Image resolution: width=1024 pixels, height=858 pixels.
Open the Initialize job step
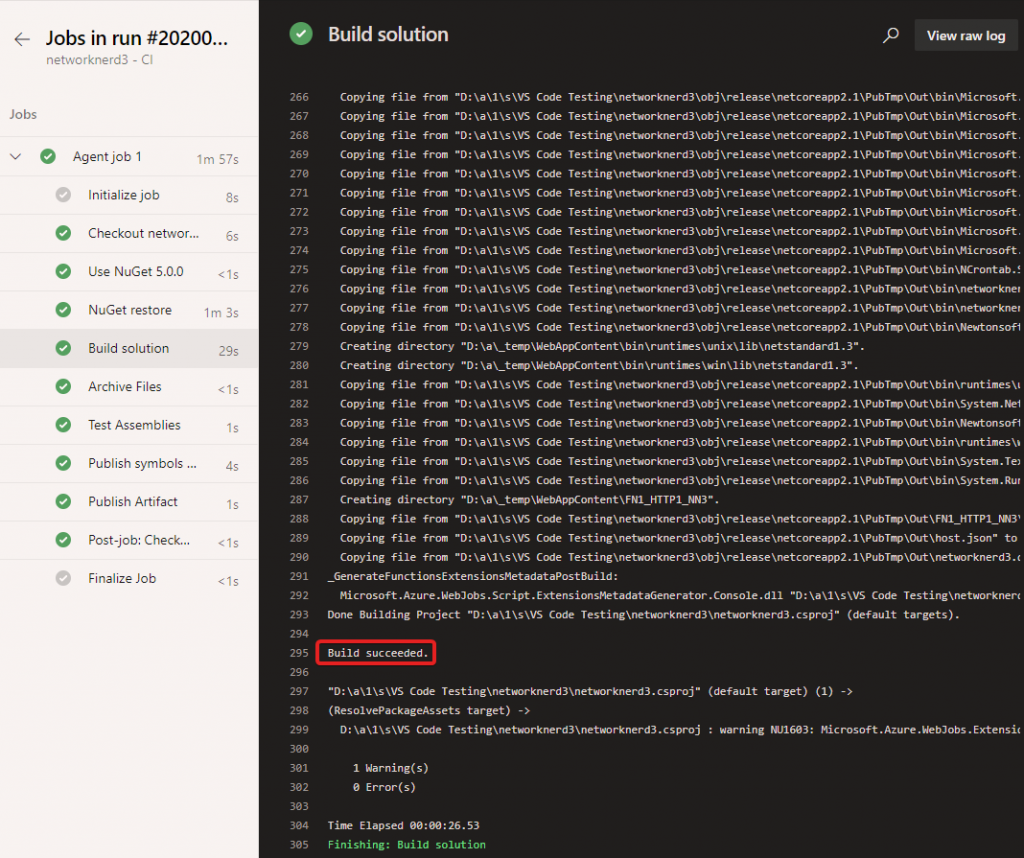click(129, 195)
